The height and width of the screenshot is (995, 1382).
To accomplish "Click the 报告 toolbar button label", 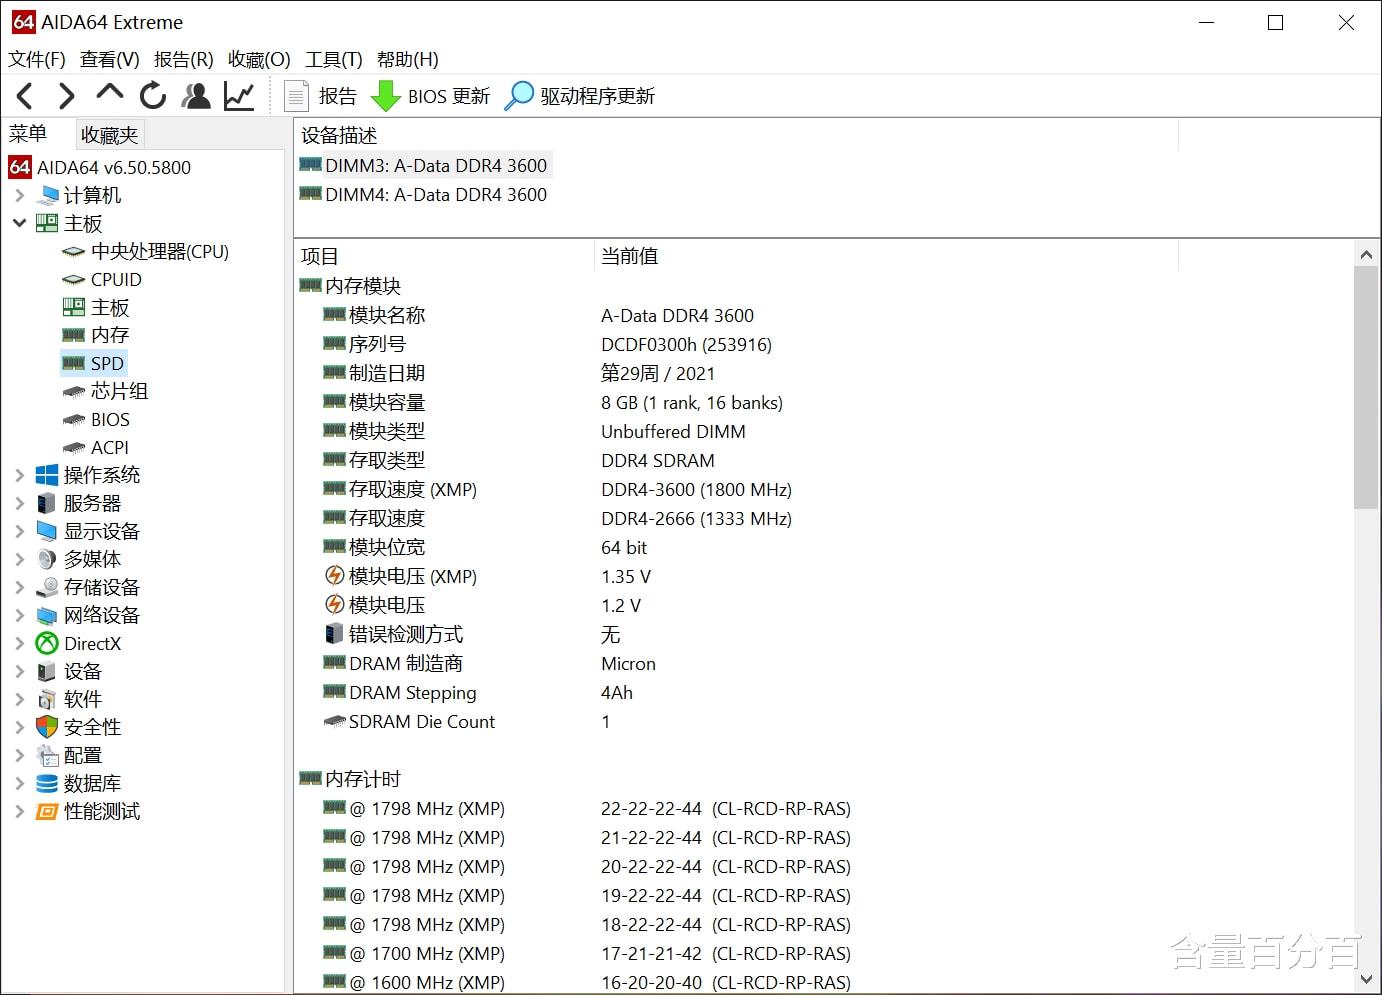I will click(338, 96).
